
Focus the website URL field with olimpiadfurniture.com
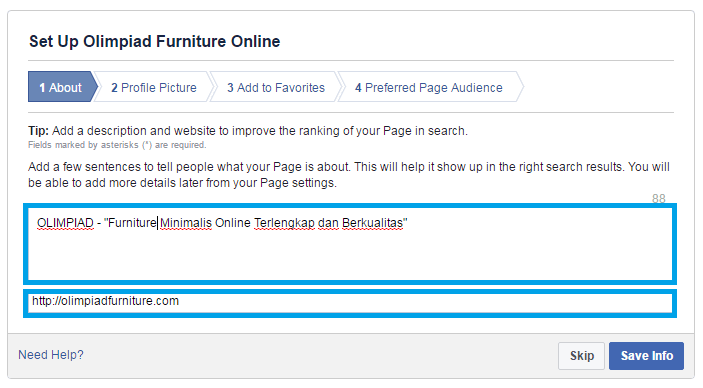click(350, 303)
